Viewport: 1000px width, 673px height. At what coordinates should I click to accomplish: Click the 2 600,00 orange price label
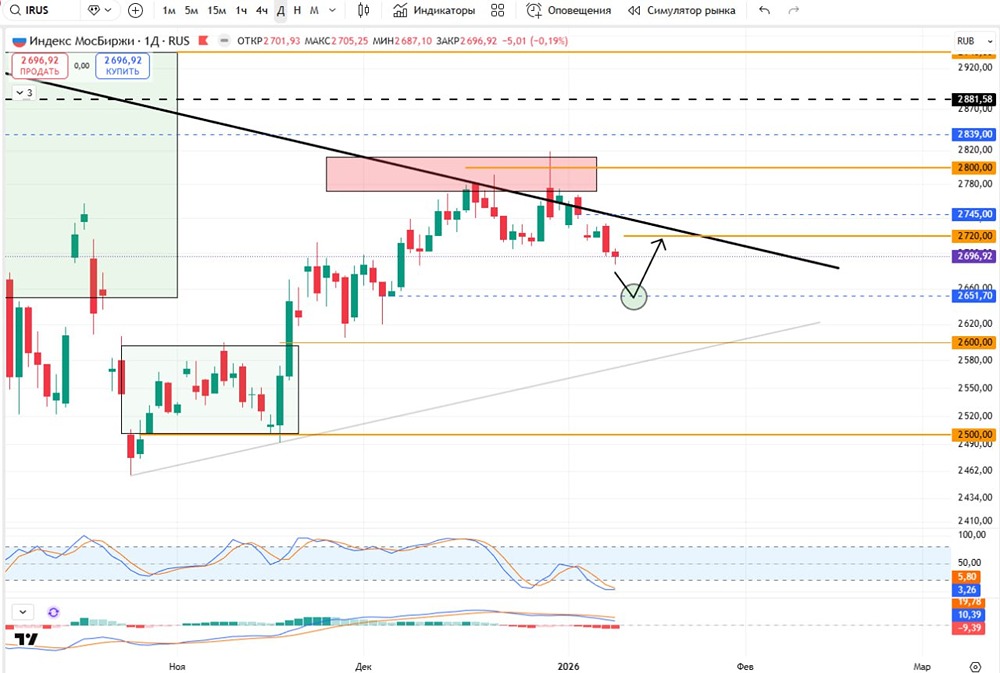[x=974, y=343]
